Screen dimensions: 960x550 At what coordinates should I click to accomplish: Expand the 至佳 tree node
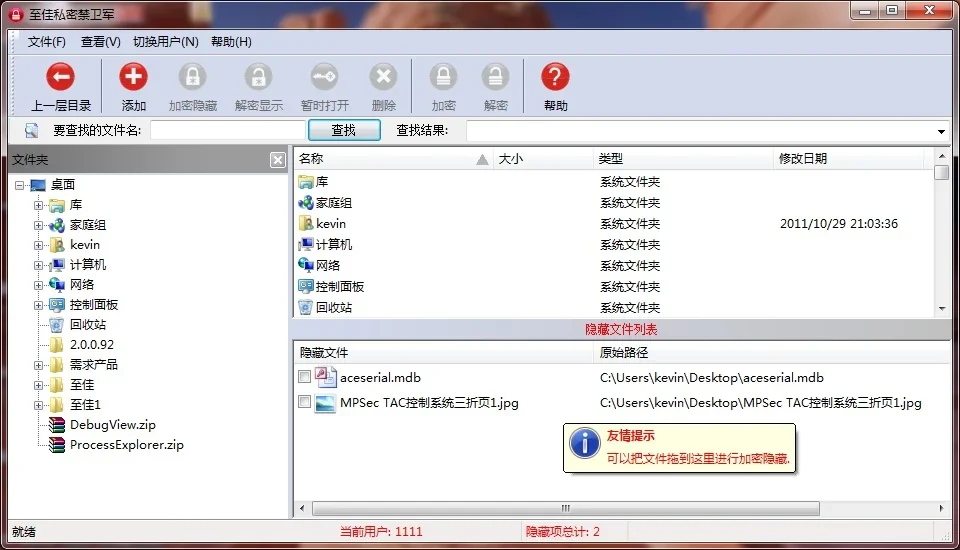click(39, 385)
